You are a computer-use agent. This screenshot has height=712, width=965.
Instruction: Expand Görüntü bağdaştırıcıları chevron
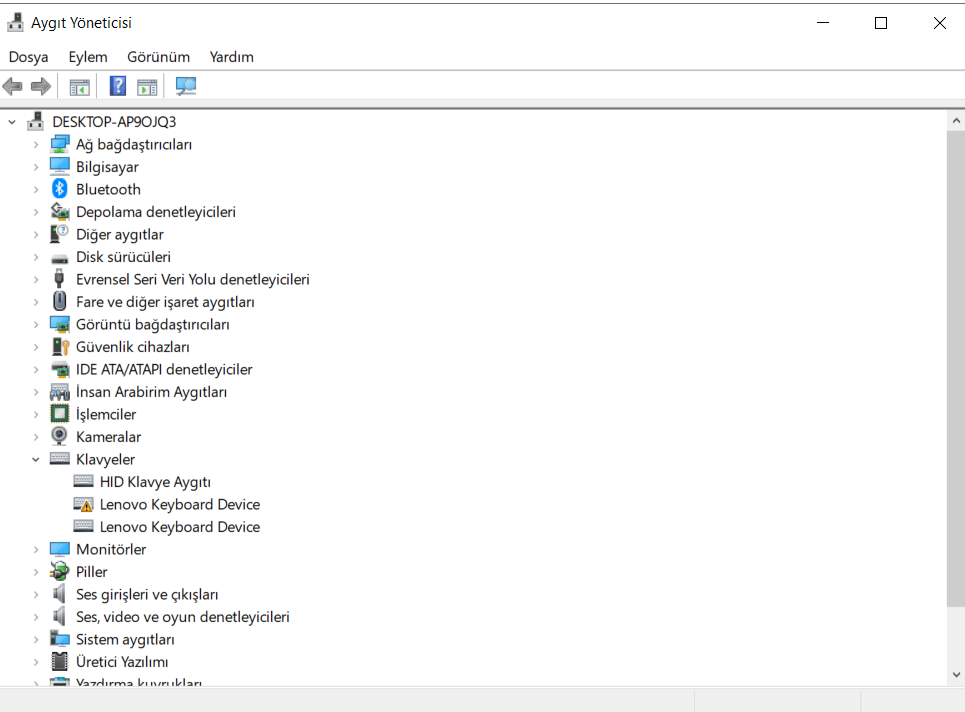point(36,324)
